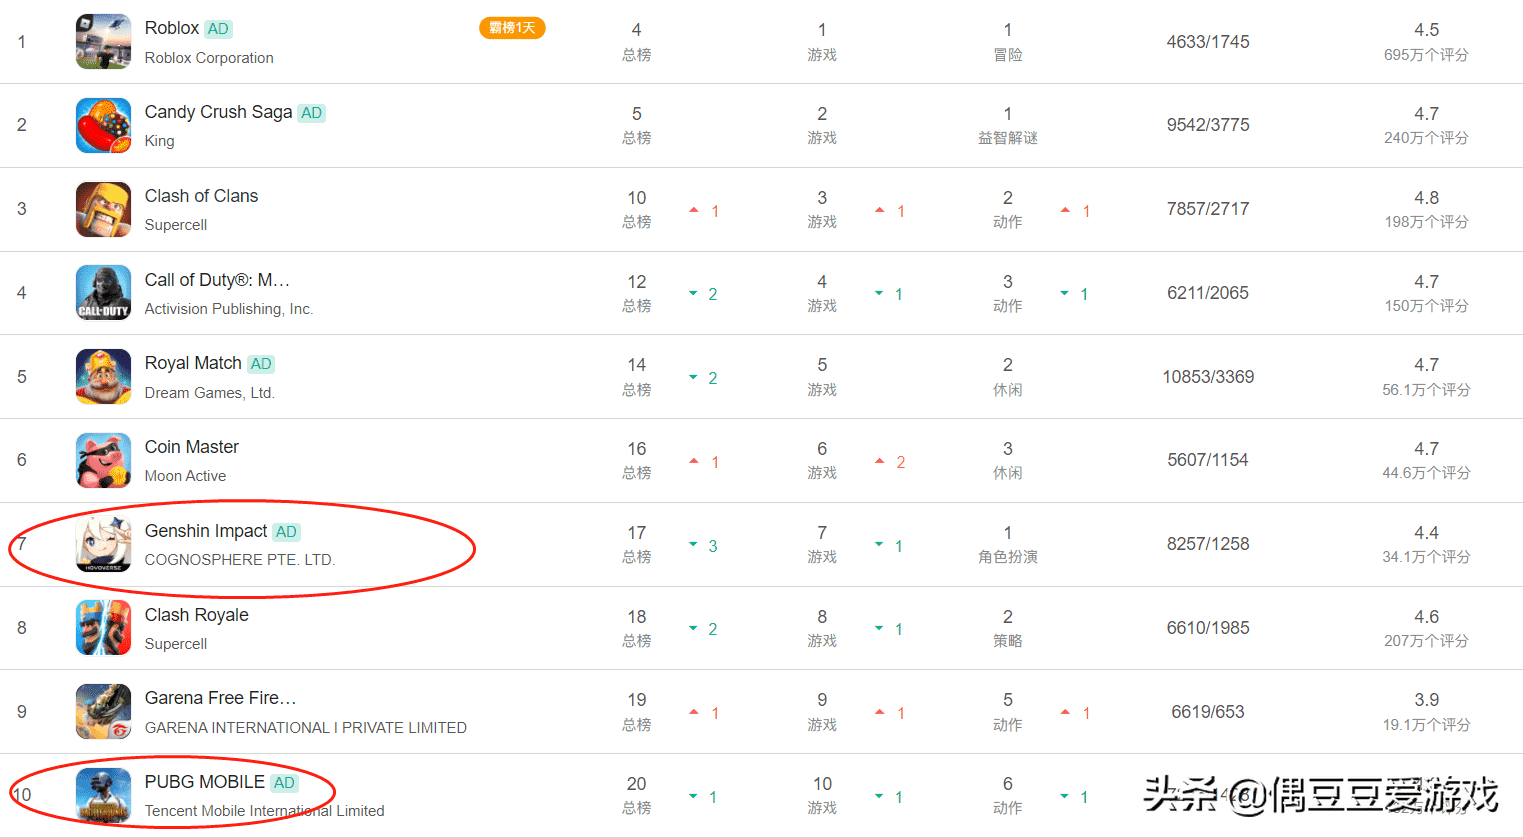Open the Garena Free Fire title link
Viewport: 1523px width, 838px height.
click(220, 698)
